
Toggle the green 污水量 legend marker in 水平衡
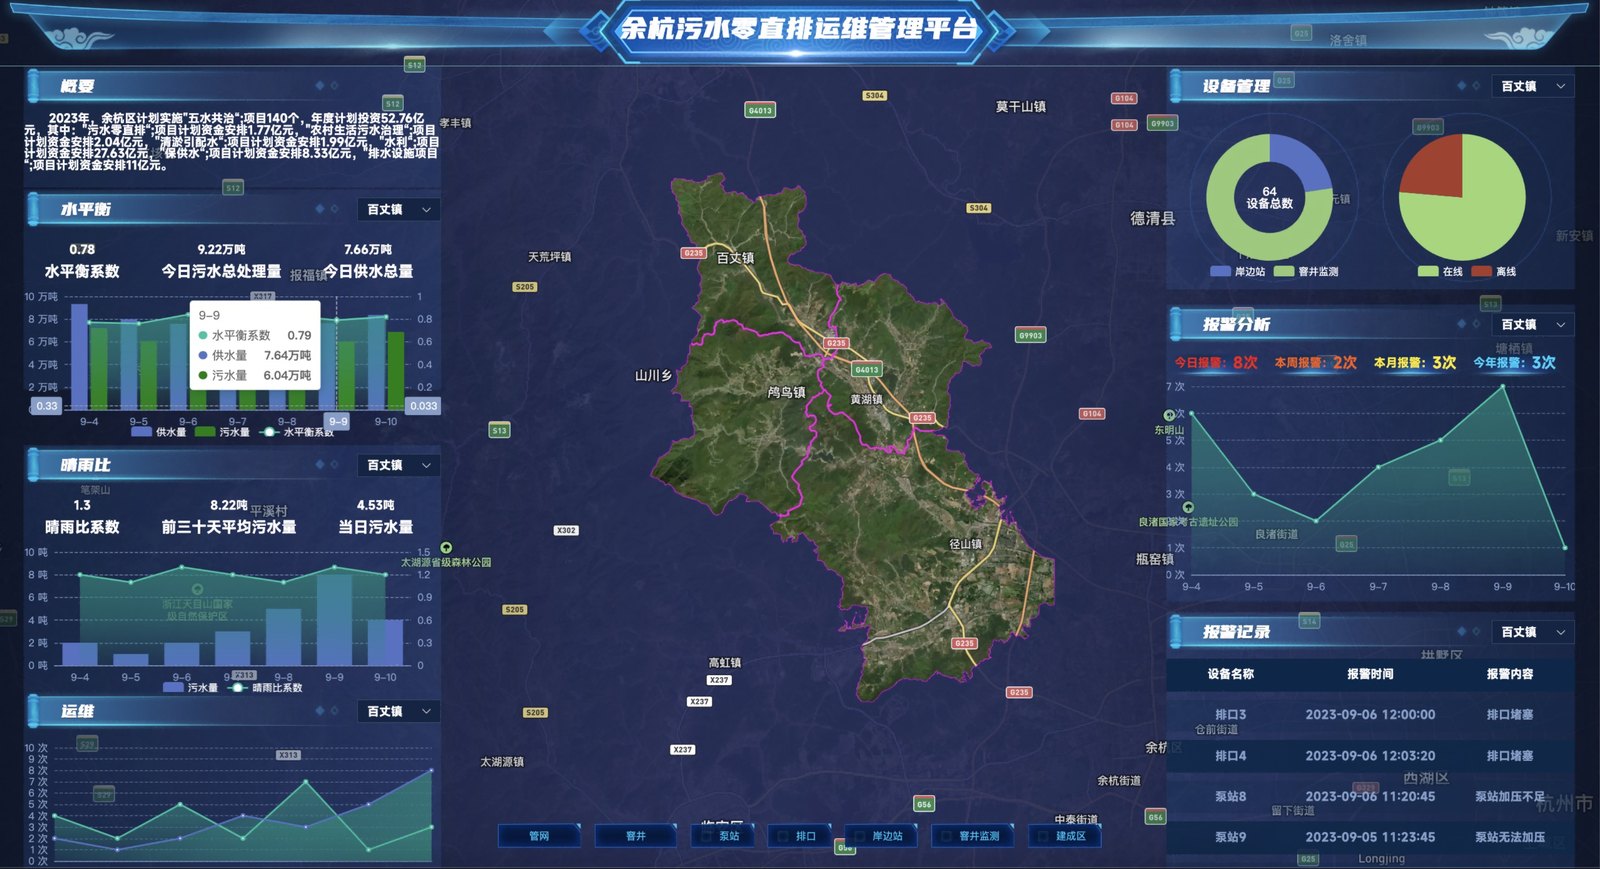coord(205,432)
